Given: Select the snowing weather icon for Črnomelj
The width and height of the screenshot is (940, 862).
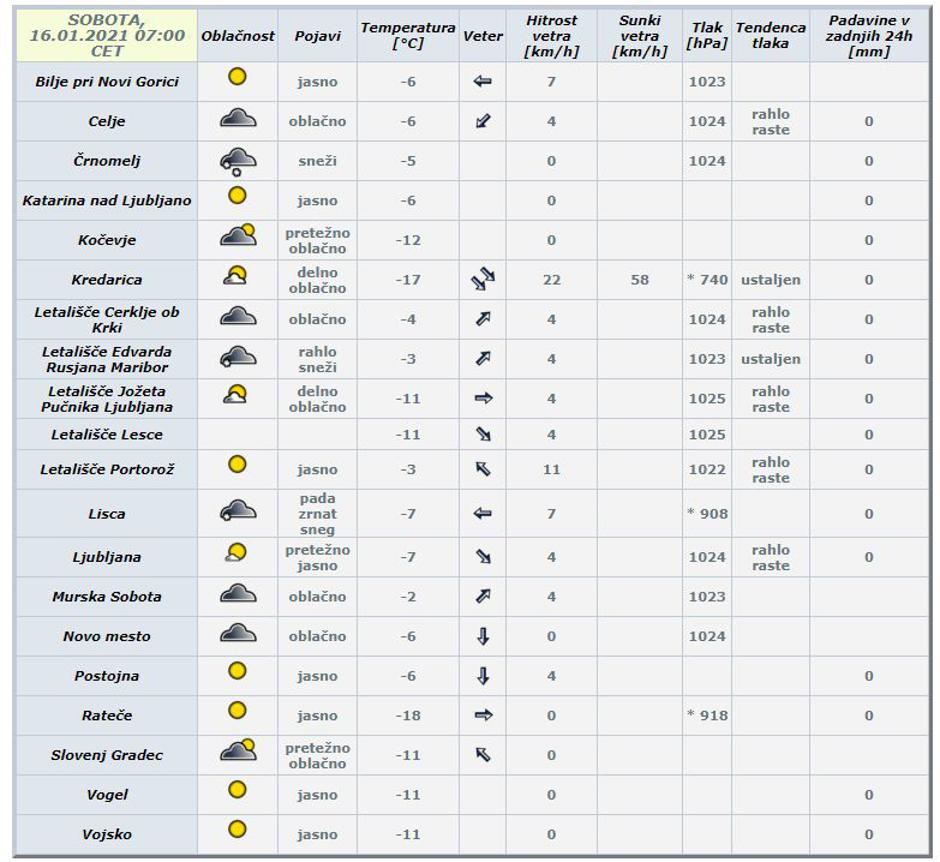Looking at the screenshot, I should tap(236, 160).
